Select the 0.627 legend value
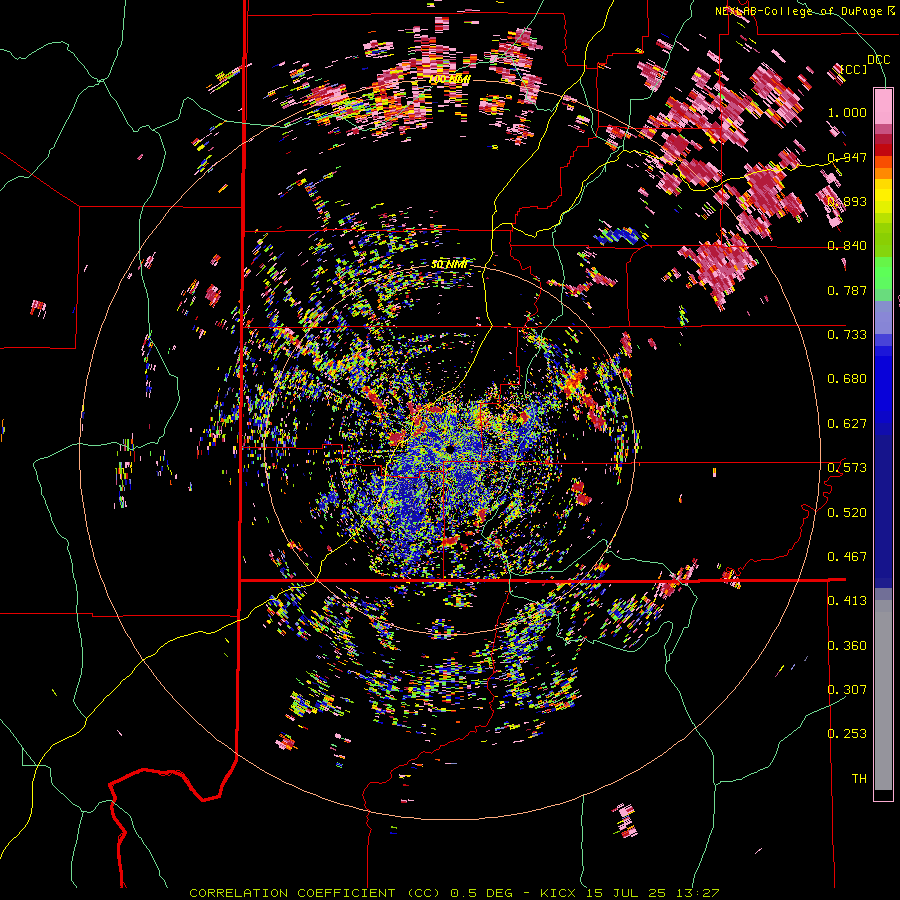Screen dimensions: 900x900 pos(847,424)
